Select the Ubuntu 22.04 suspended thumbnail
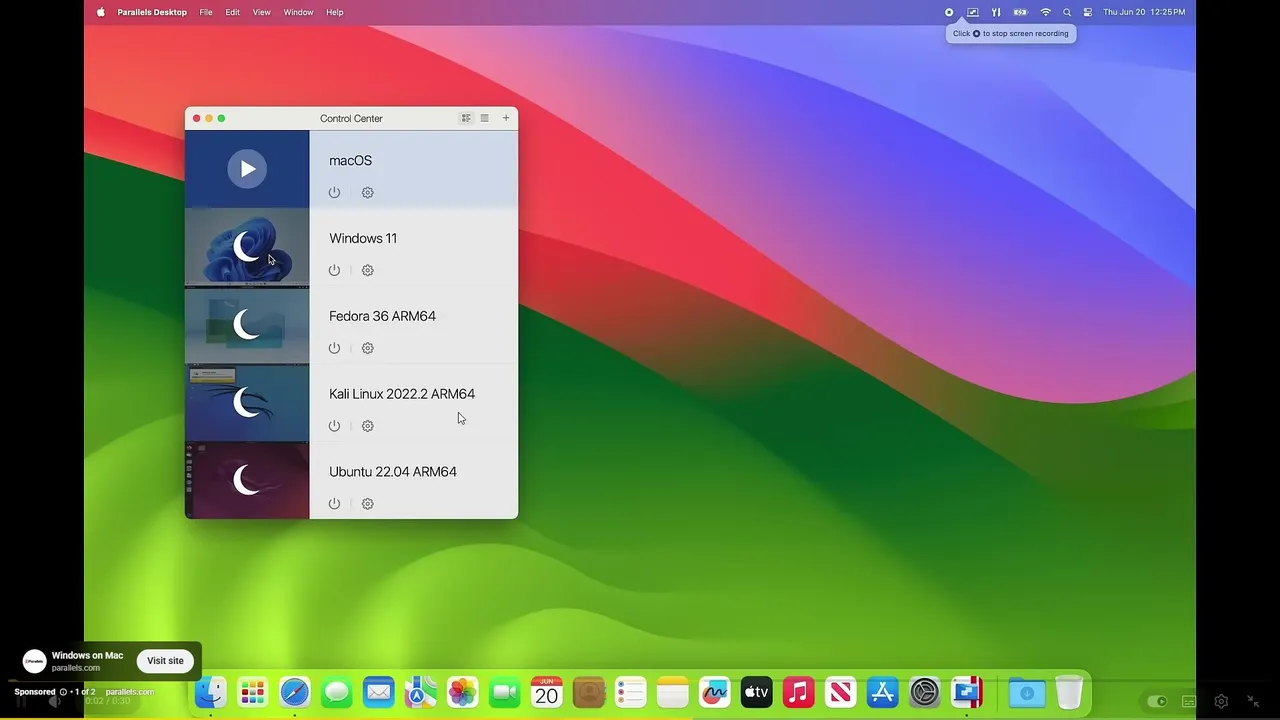This screenshot has width=1280, height=720. point(247,481)
